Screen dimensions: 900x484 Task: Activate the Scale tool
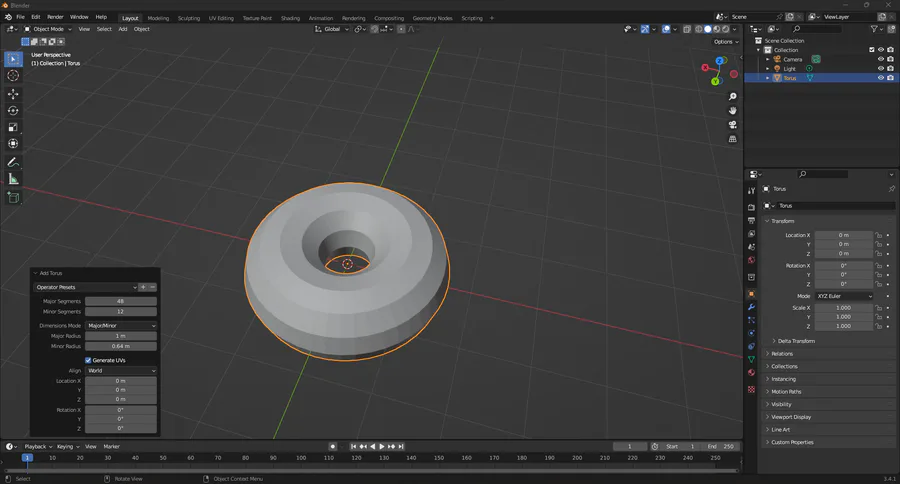[13, 127]
